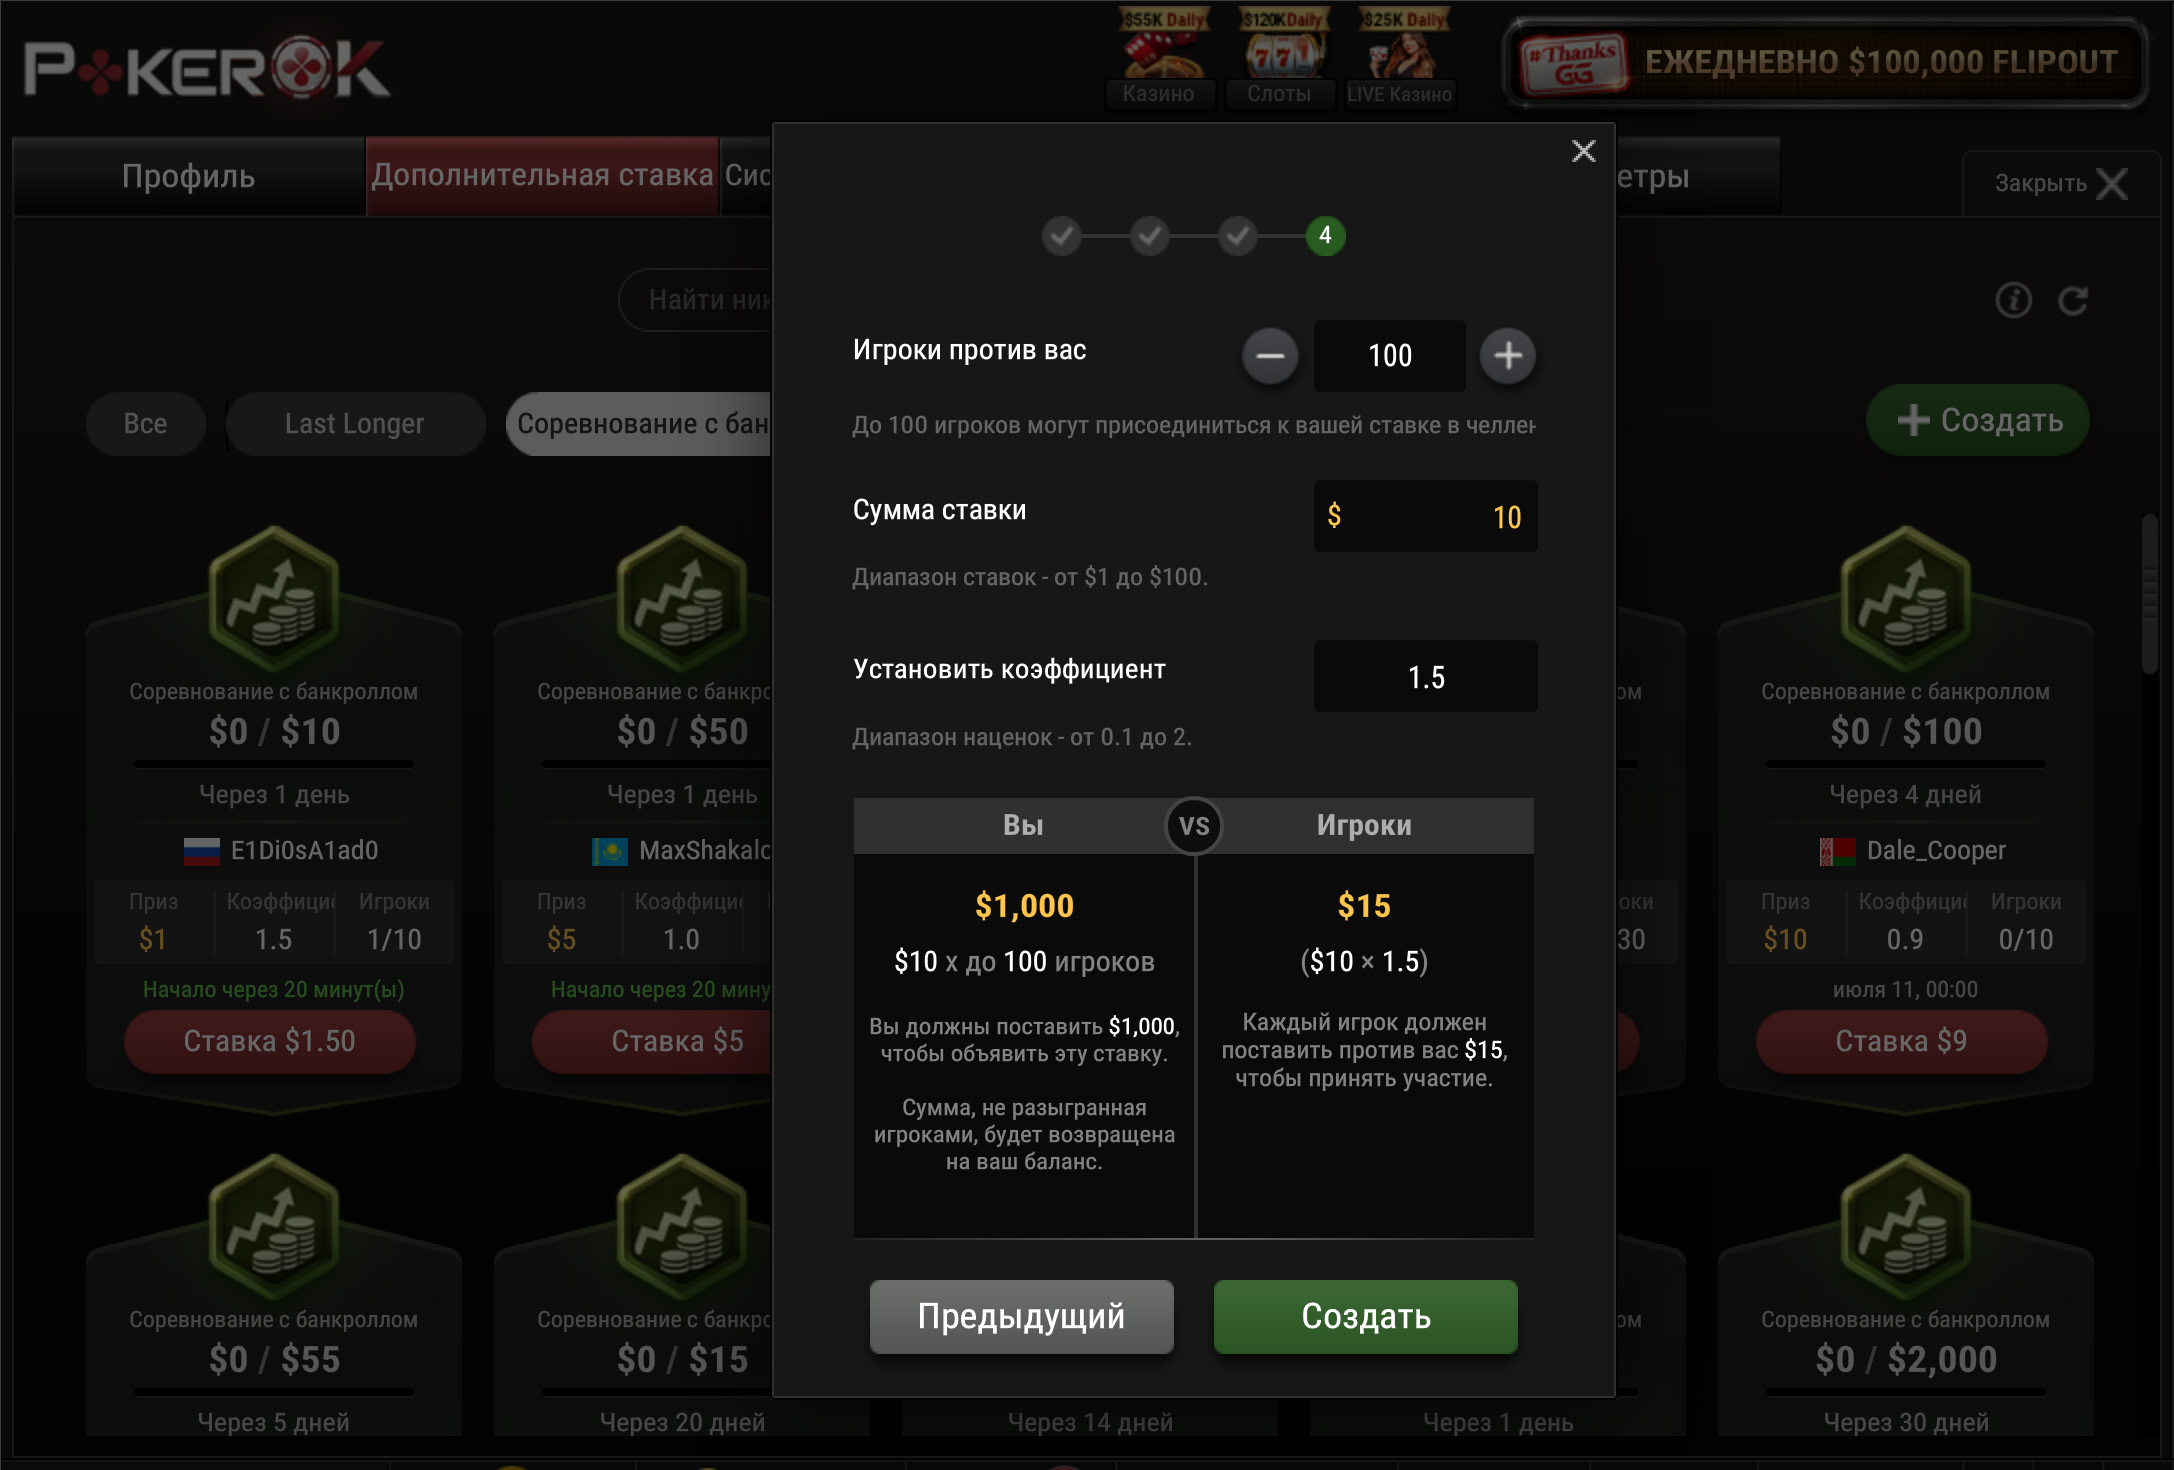Image resolution: width=2174 pixels, height=1470 pixels.
Task: Select the Дополнительная ставка tab
Action: [x=543, y=176]
